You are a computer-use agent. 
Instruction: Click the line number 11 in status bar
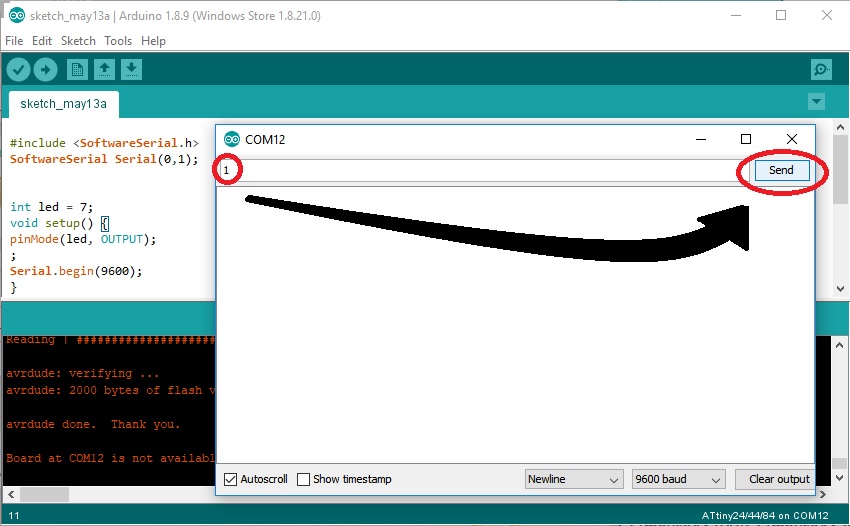click(14, 516)
